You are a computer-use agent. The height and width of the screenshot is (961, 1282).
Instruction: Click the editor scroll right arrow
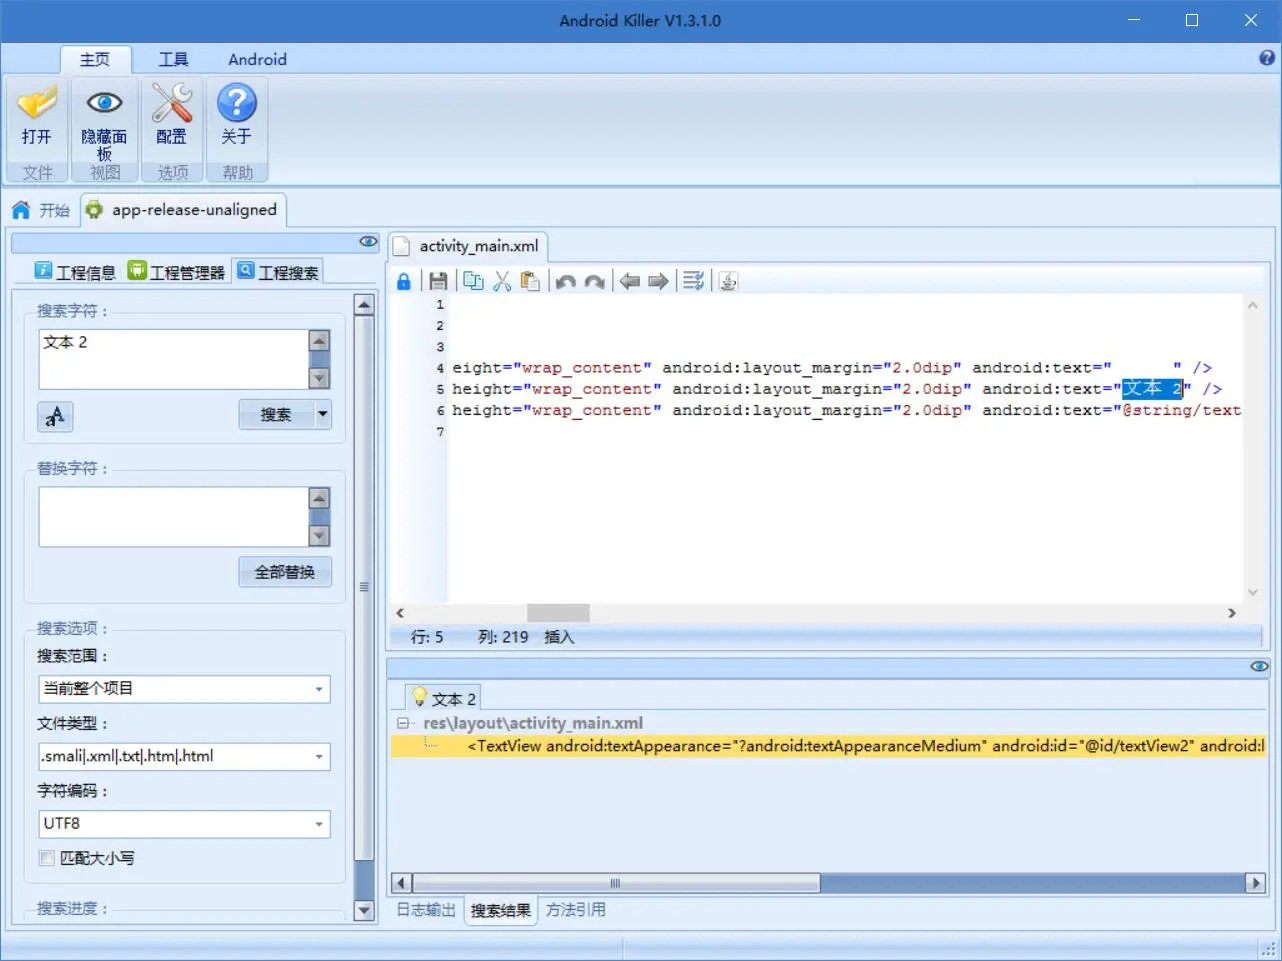tap(1231, 613)
